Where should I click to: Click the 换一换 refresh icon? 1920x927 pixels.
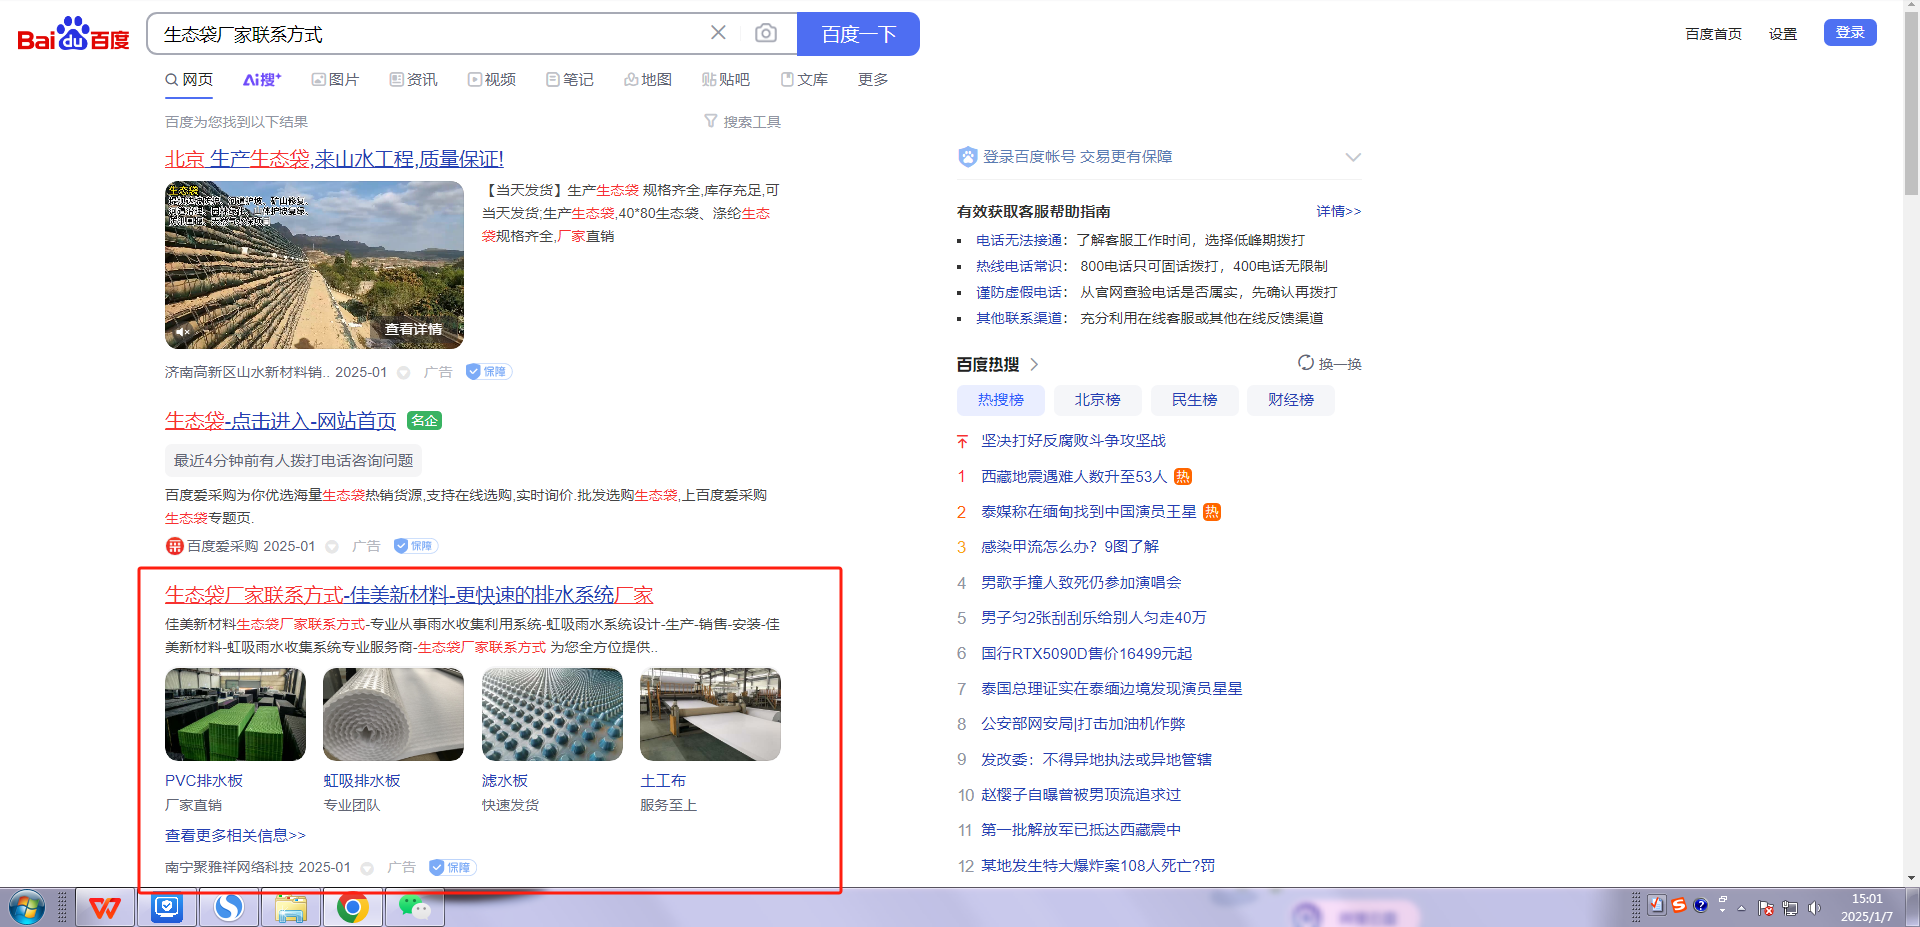point(1306,363)
